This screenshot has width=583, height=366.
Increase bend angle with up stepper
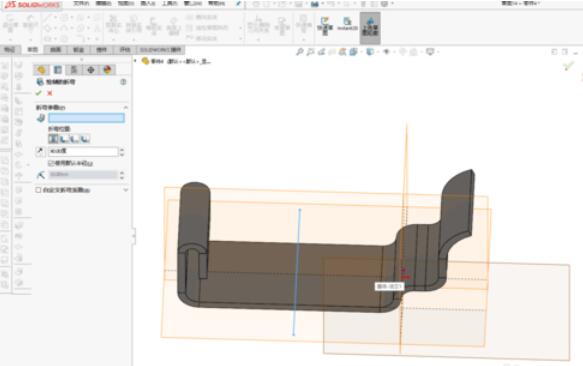(x=122, y=149)
